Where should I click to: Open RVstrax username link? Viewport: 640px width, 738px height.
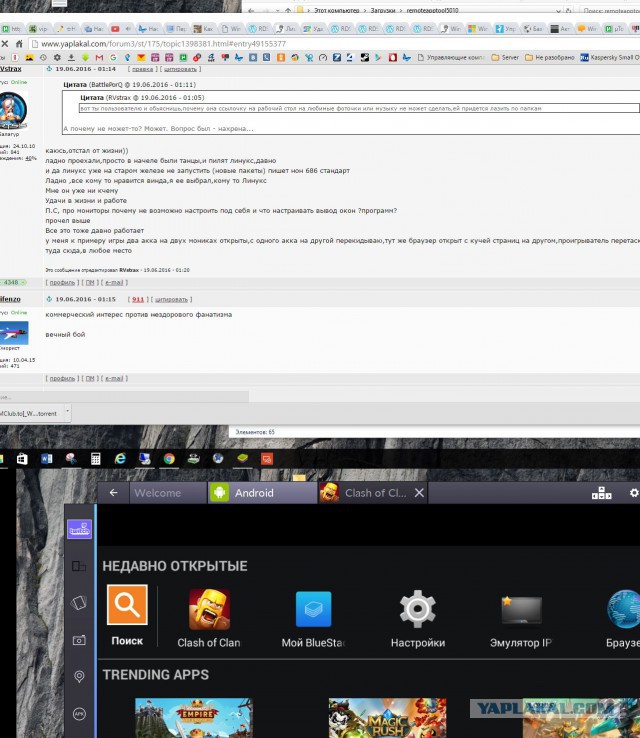(x=10, y=69)
